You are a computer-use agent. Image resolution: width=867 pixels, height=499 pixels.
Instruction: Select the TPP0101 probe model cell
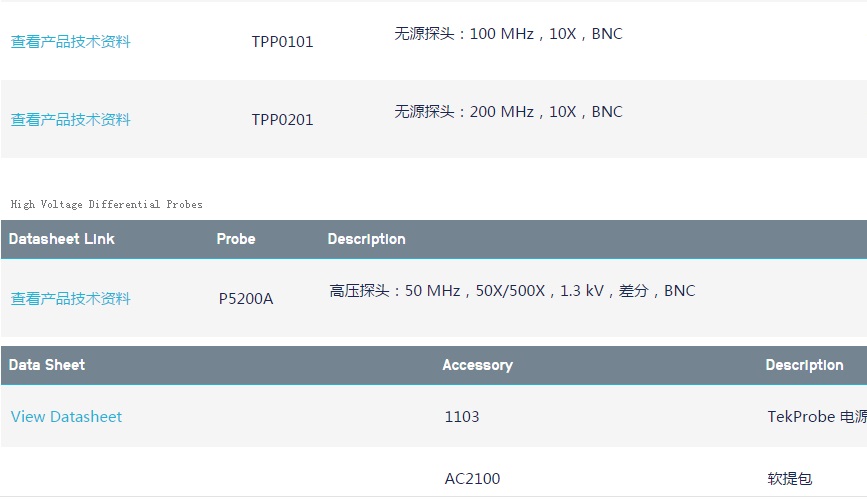283,42
